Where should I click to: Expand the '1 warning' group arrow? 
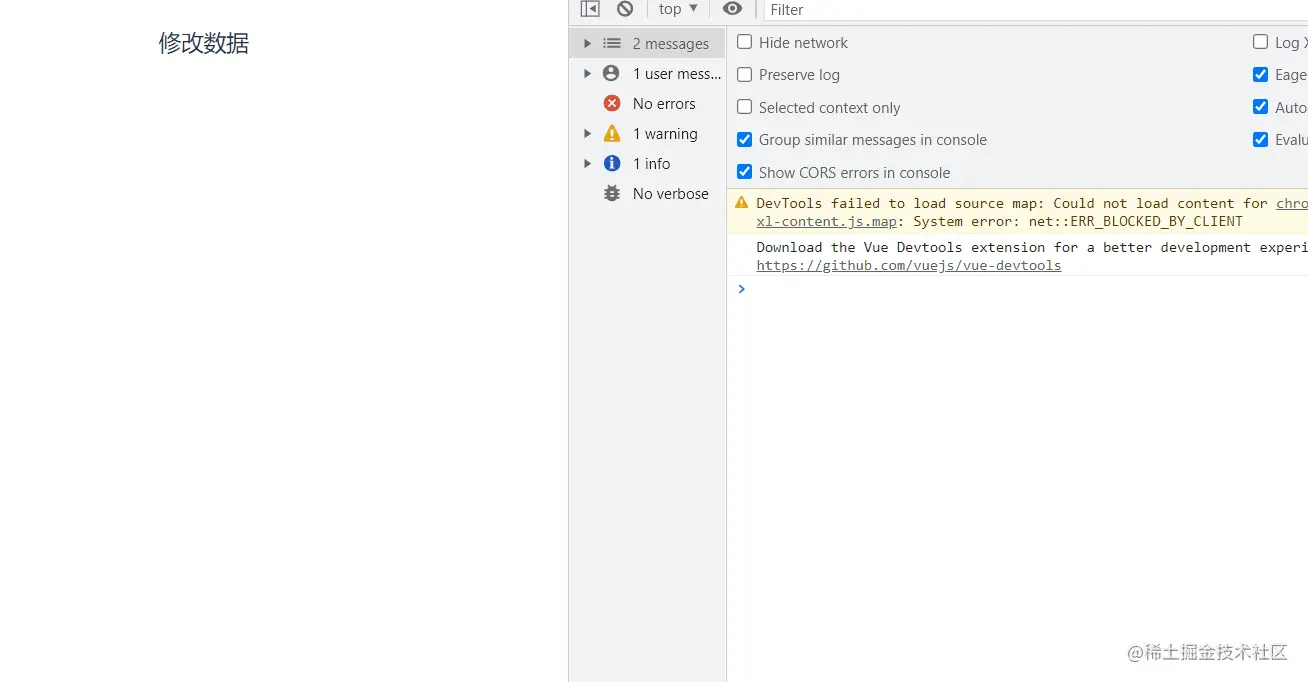point(587,134)
